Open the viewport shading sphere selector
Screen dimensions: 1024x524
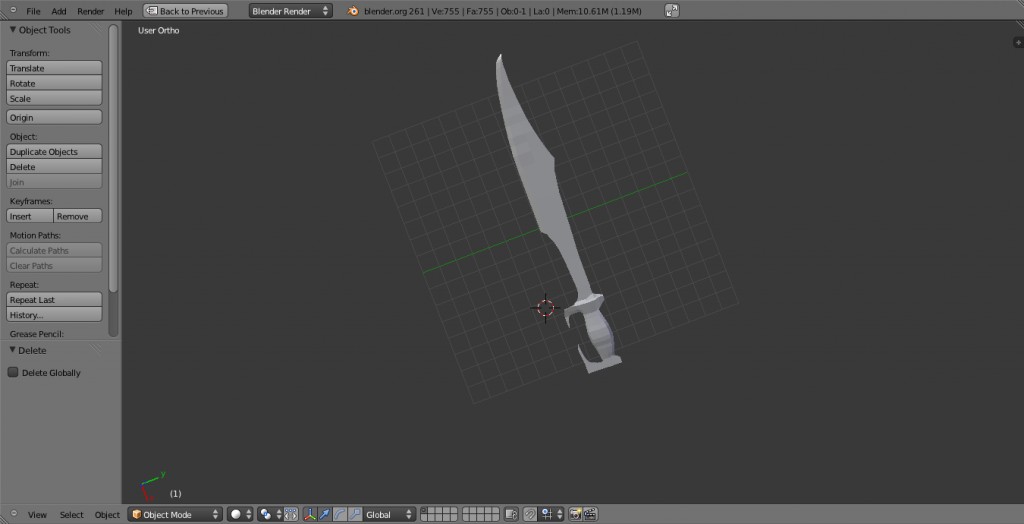point(240,514)
